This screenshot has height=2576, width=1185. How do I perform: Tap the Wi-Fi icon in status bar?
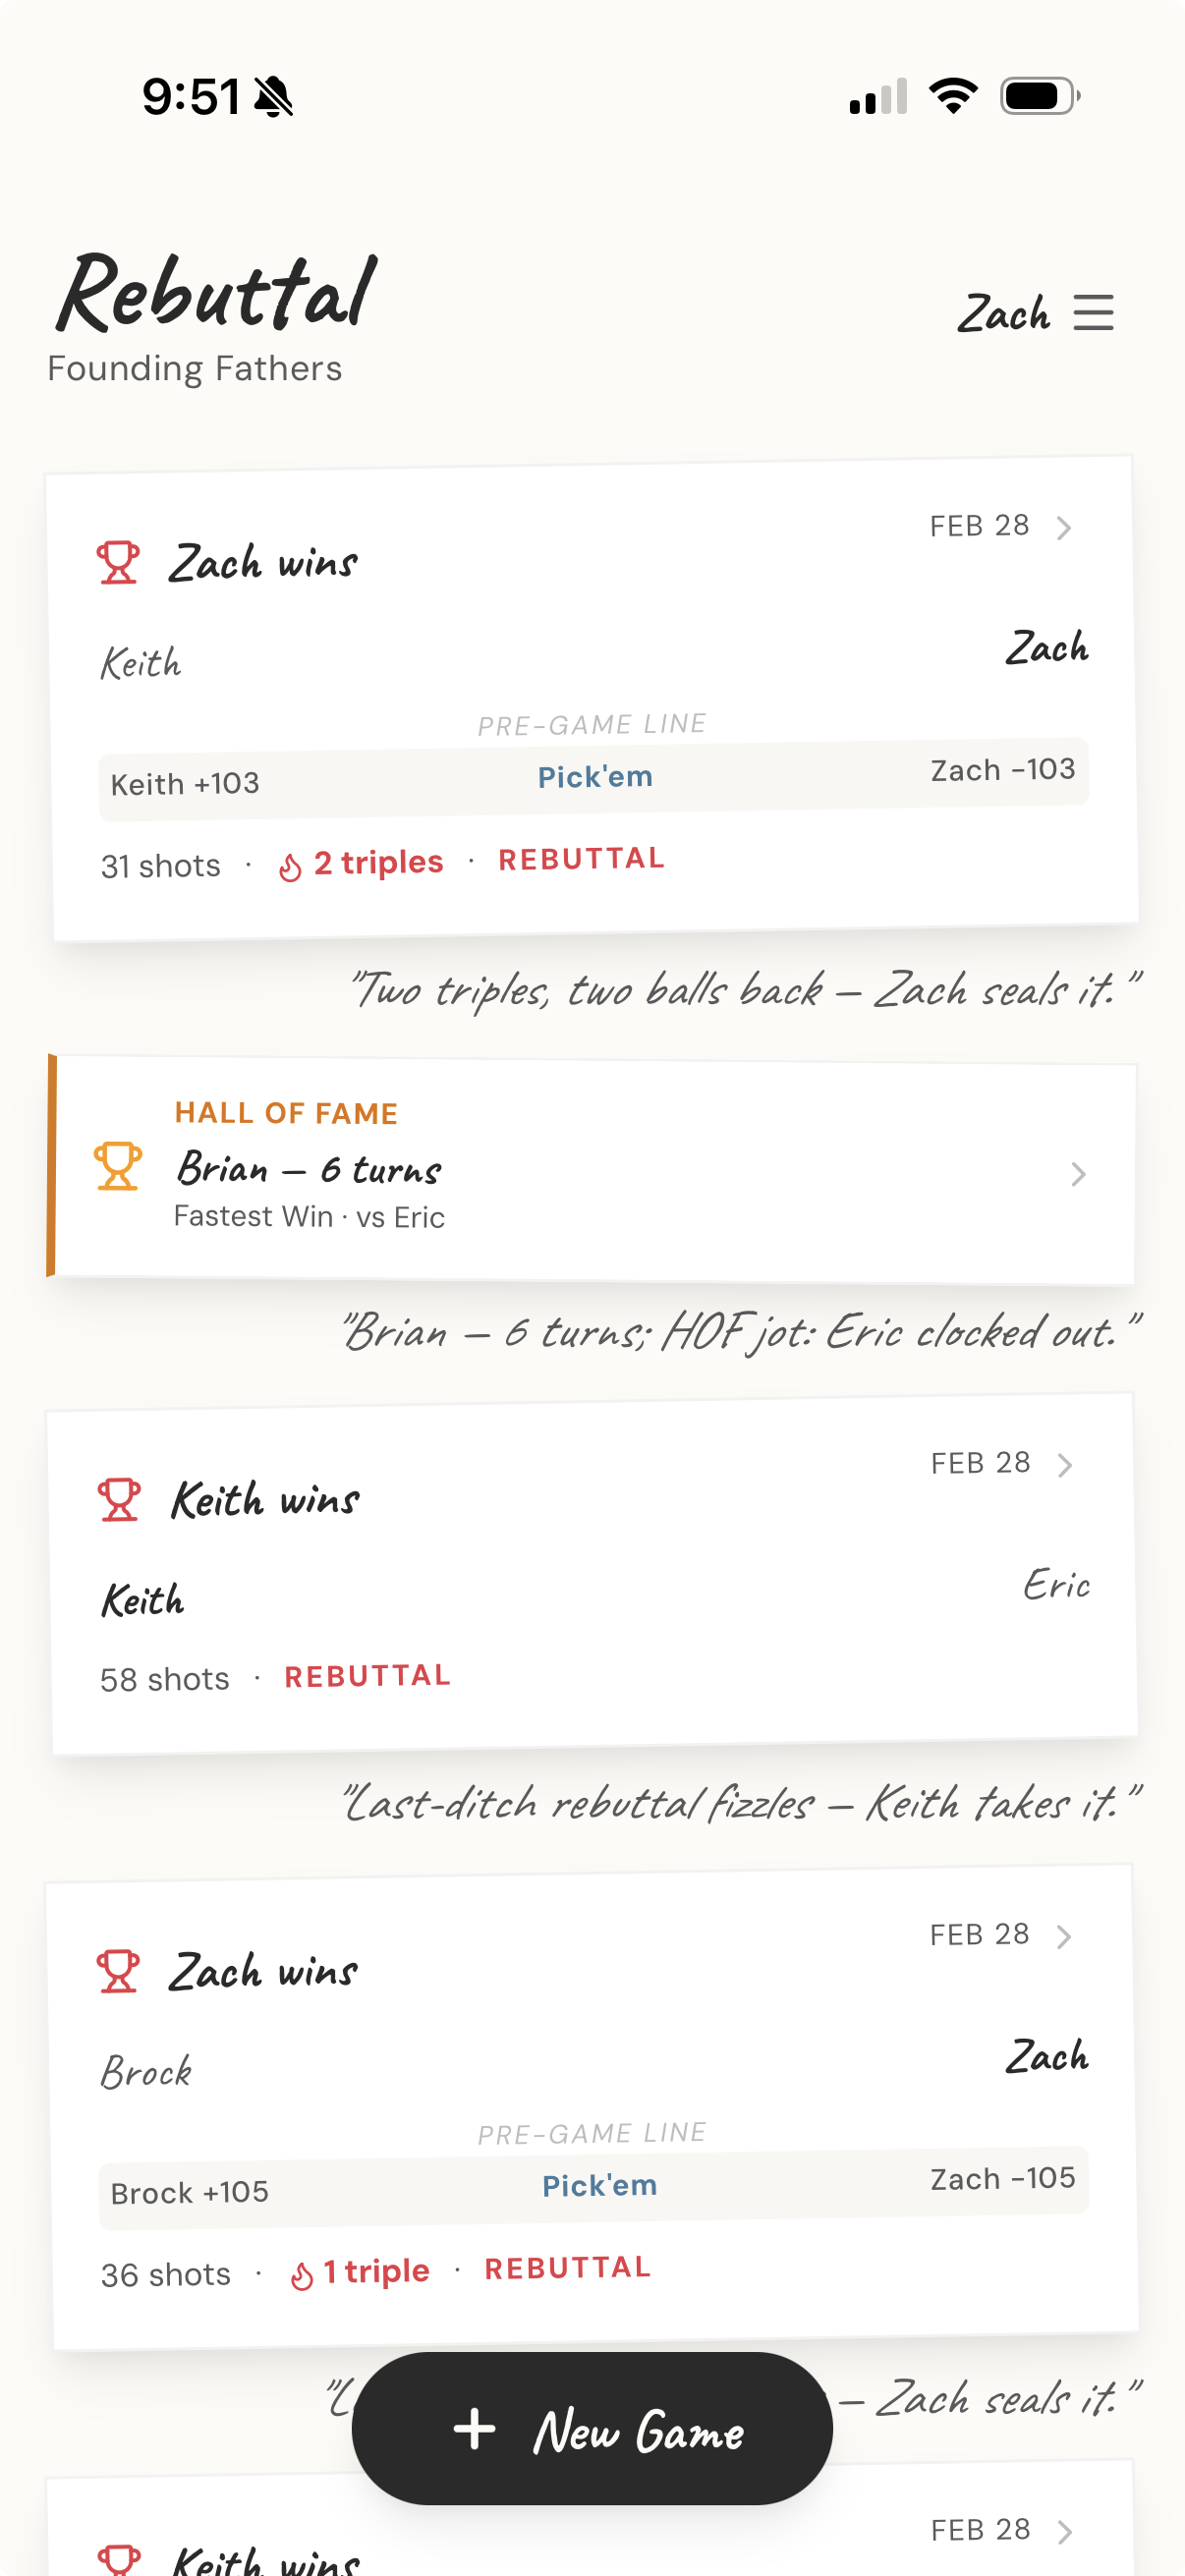953,96
